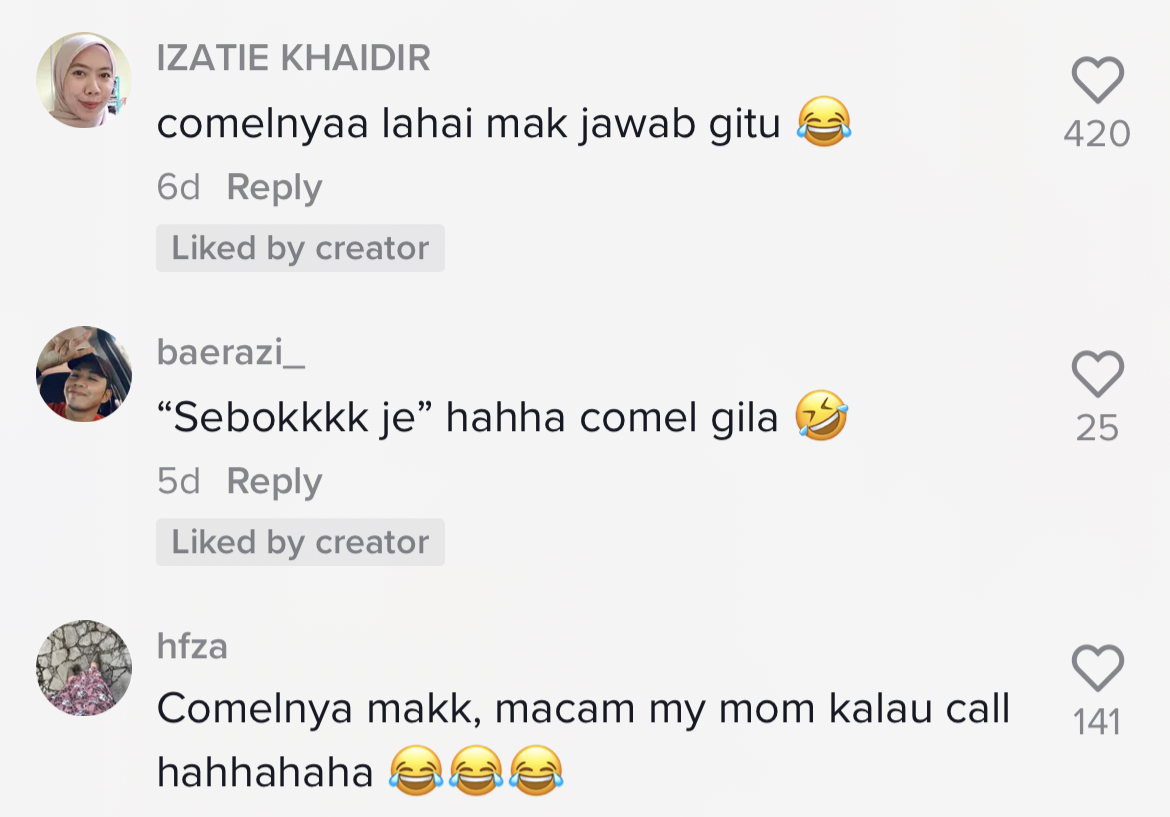Reply to baerazi_'s comment

point(274,481)
